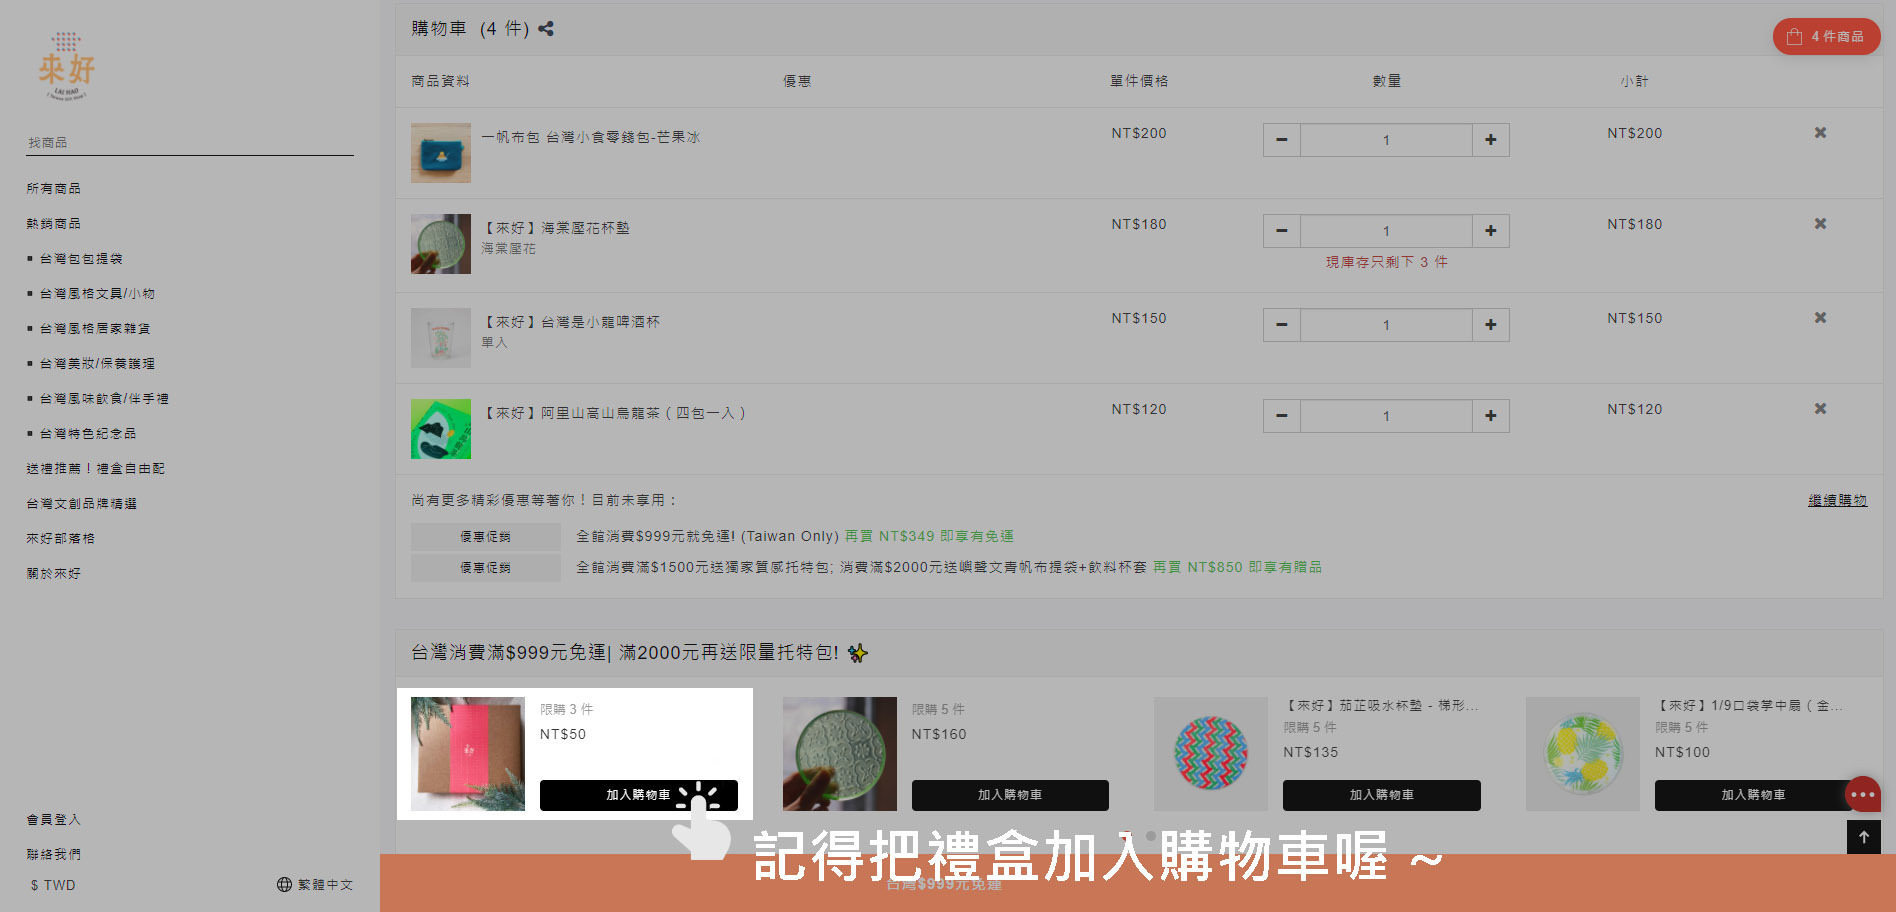Open the red 4 件商品 cart button

1826,37
